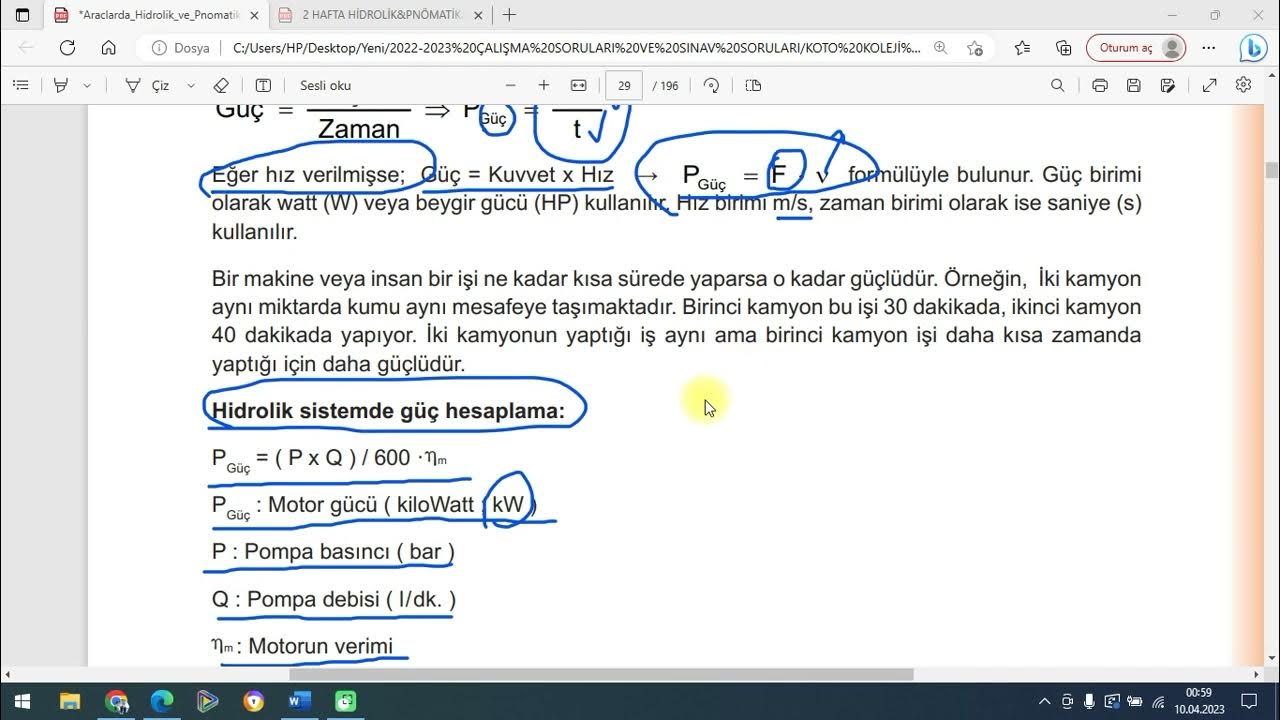This screenshot has width=1280, height=720.
Task: Go back to the previous page
Action: click(x=26, y=47)
